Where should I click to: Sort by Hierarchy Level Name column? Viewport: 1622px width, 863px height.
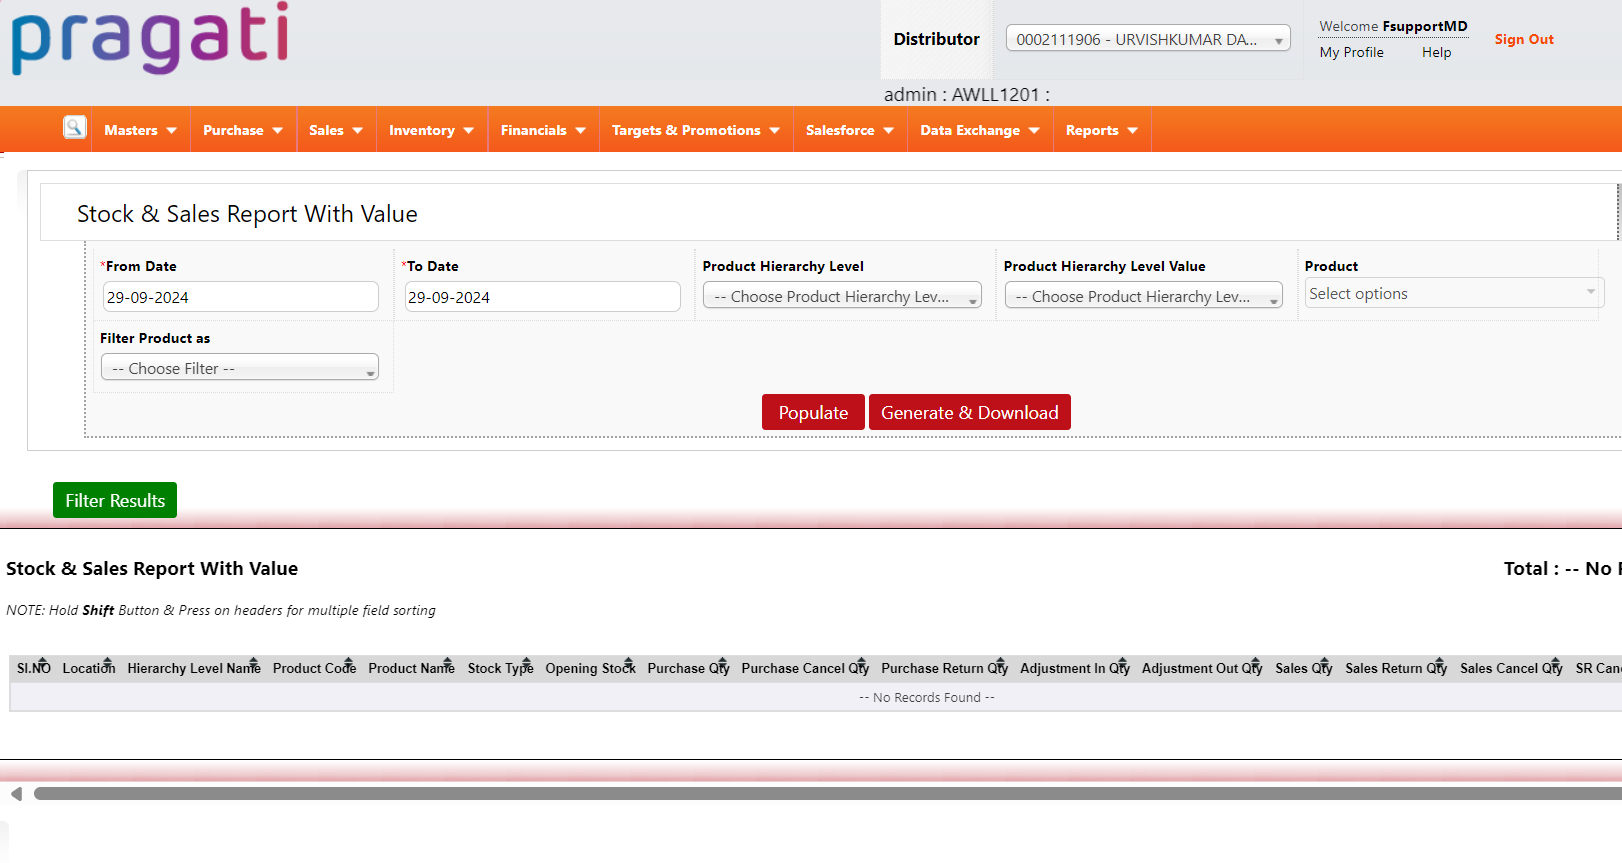coord(194,668)
